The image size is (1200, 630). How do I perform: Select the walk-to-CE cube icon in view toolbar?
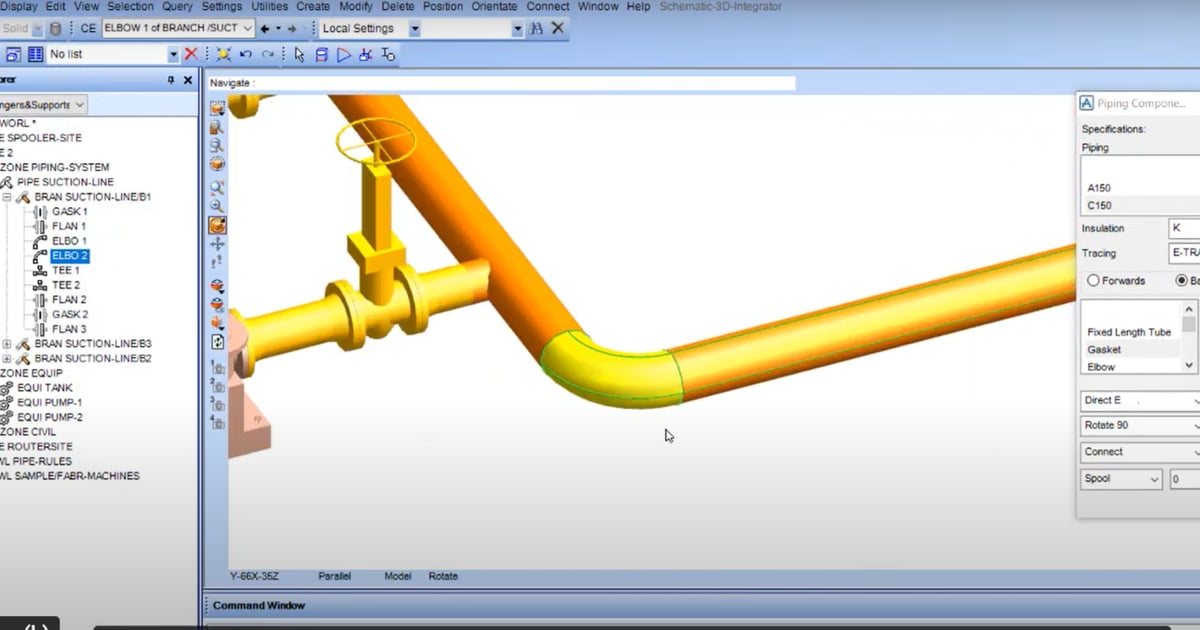tap(216, 226)
